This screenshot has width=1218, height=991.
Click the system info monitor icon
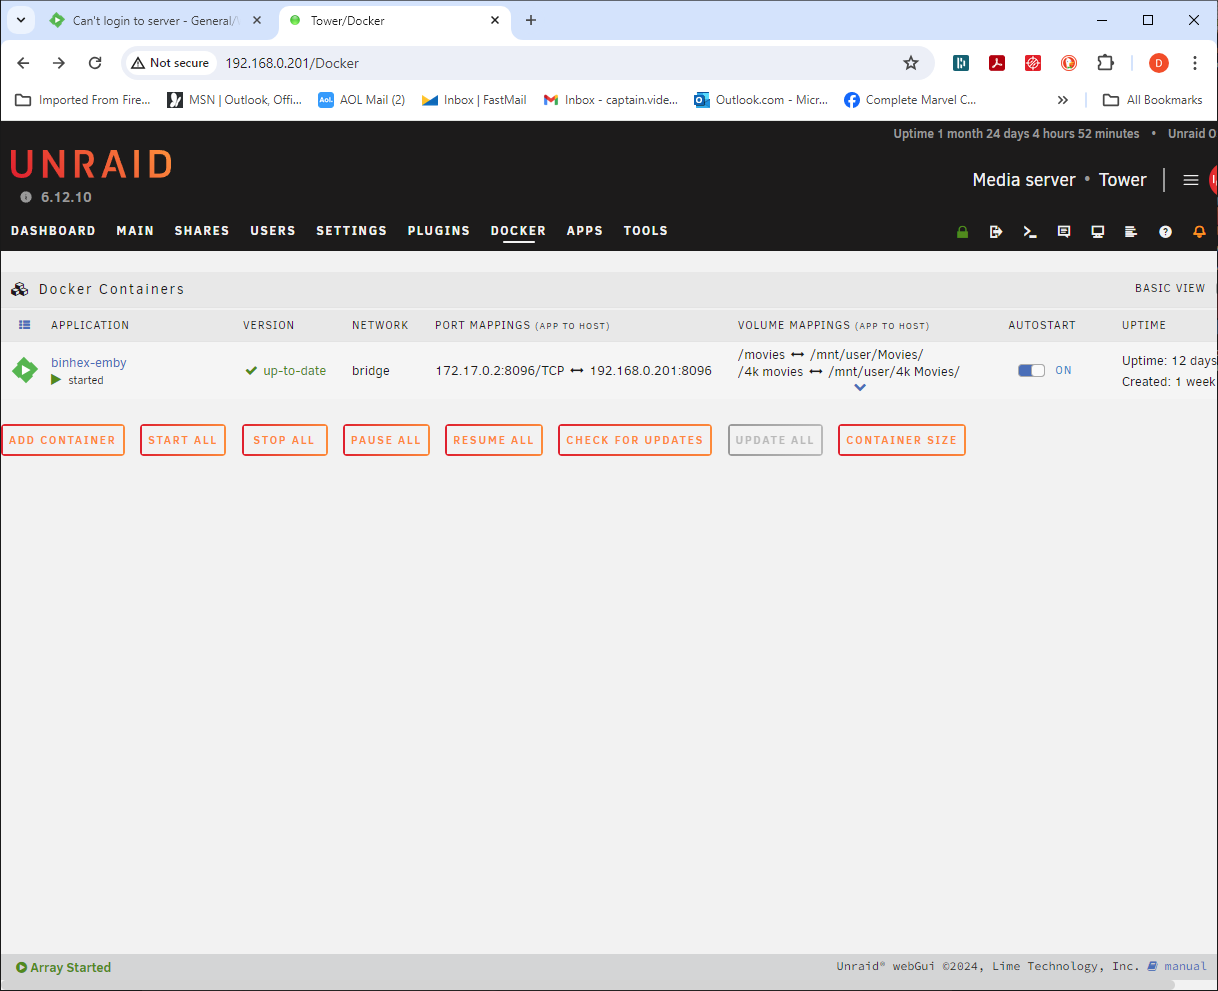1097,232
